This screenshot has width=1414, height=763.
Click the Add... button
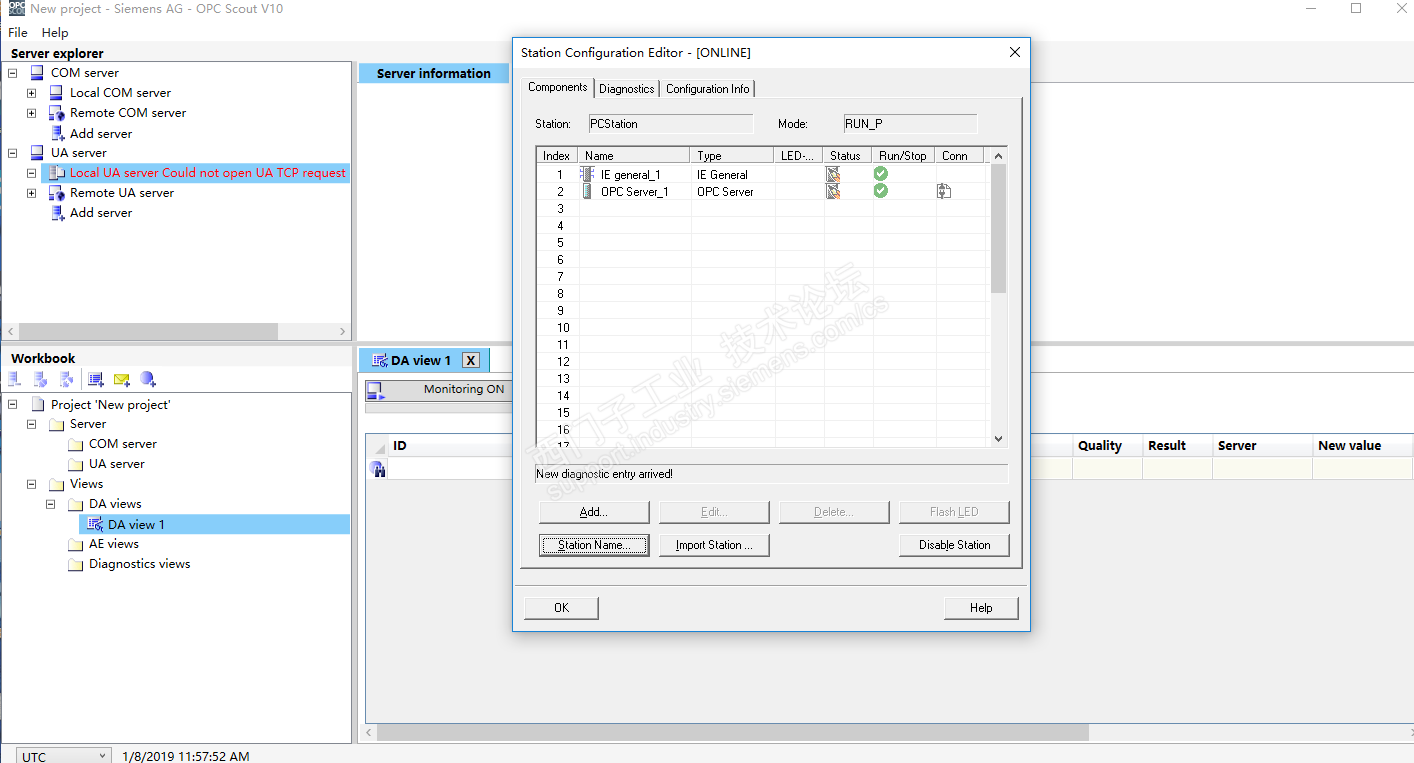tap(594, 512)
